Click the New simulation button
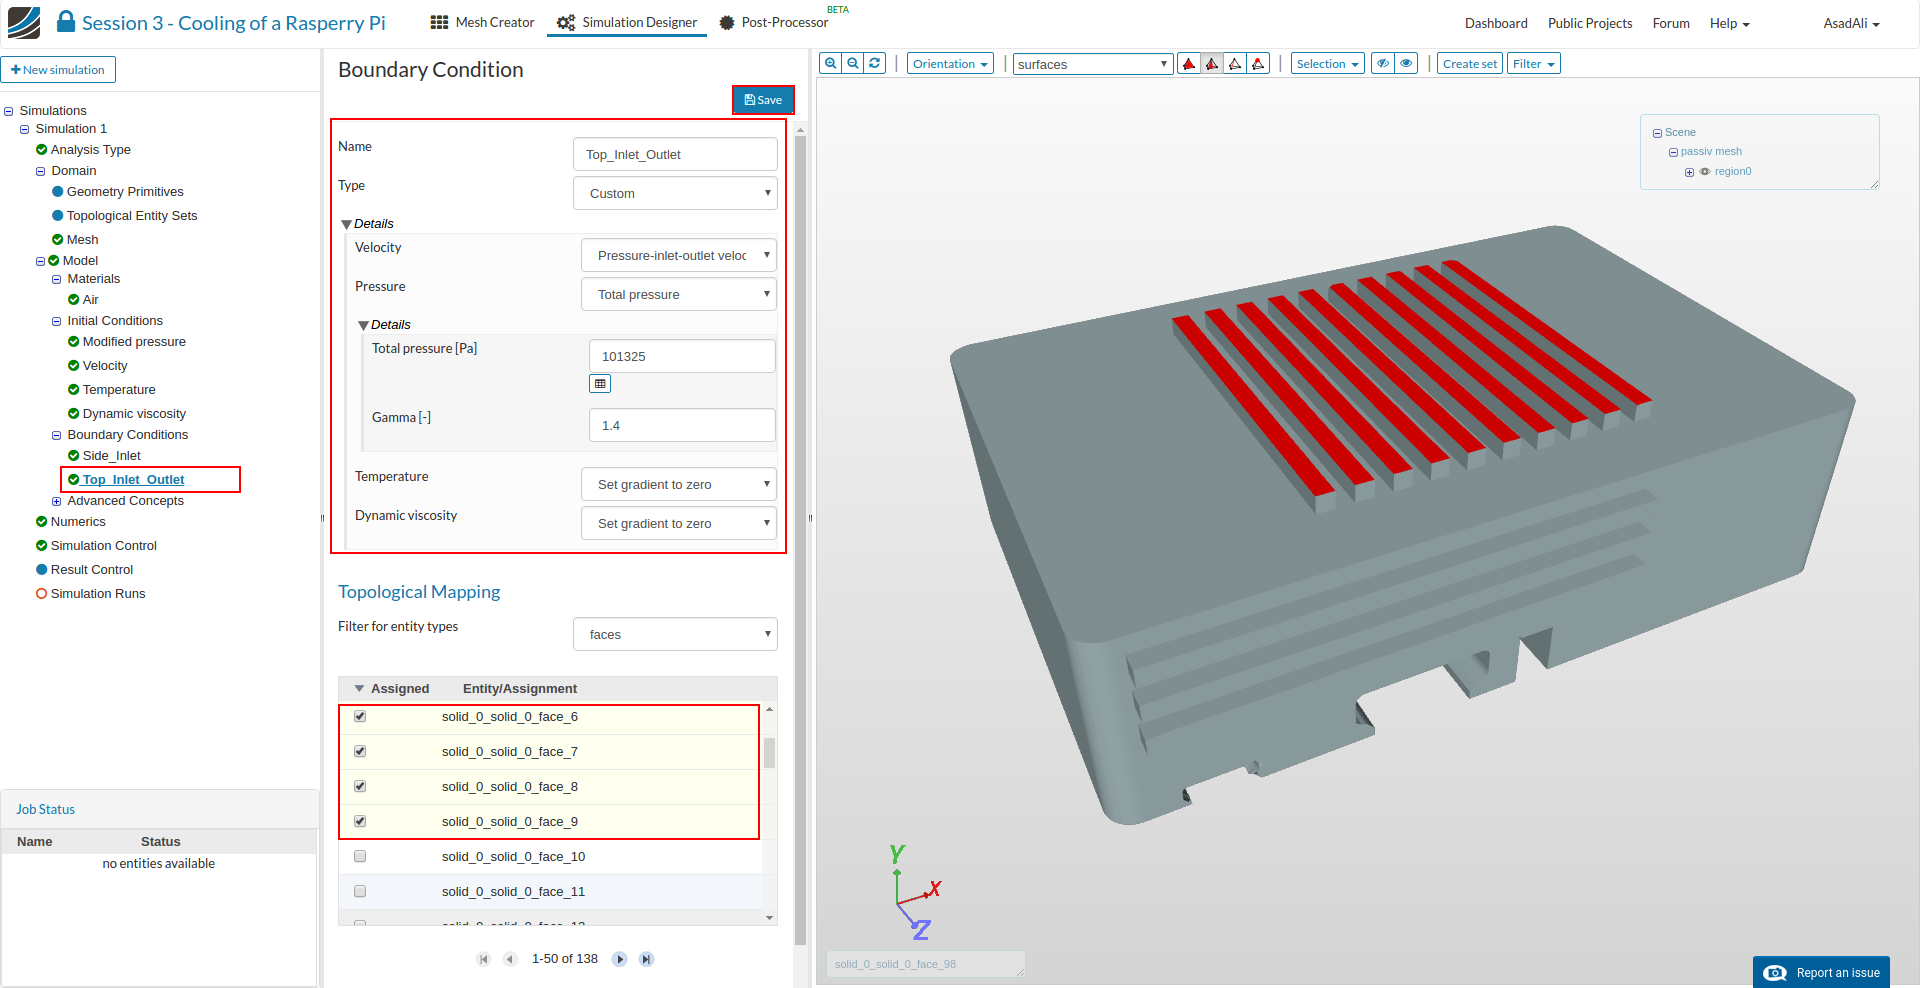Screen dimensions: 1920x988 coord(58,70)
